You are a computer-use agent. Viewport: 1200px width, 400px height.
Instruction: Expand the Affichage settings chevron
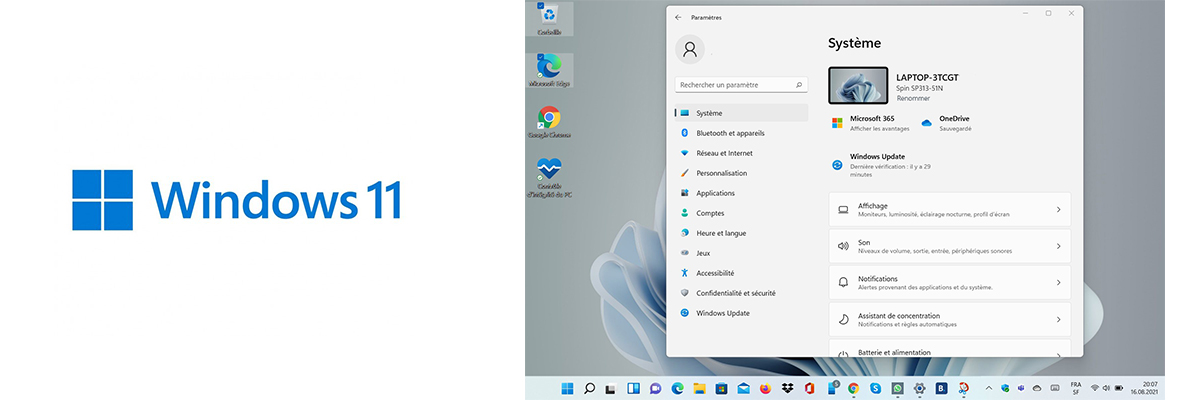pos(1058,210)
